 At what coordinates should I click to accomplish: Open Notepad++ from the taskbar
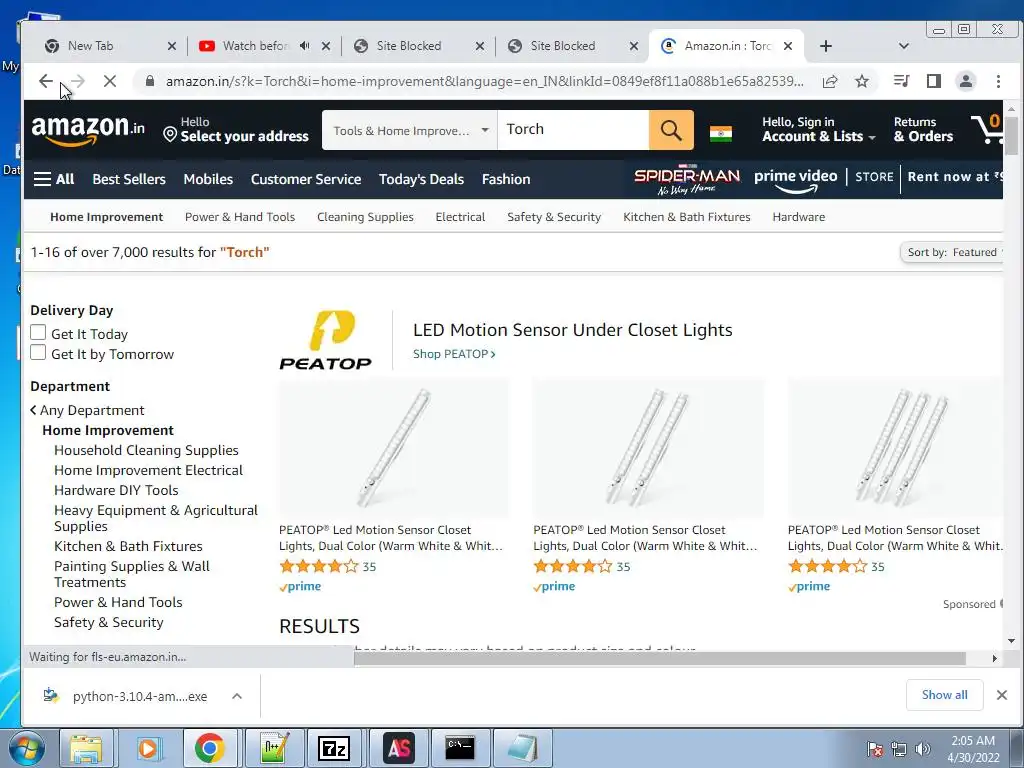[x=272, y=748]
